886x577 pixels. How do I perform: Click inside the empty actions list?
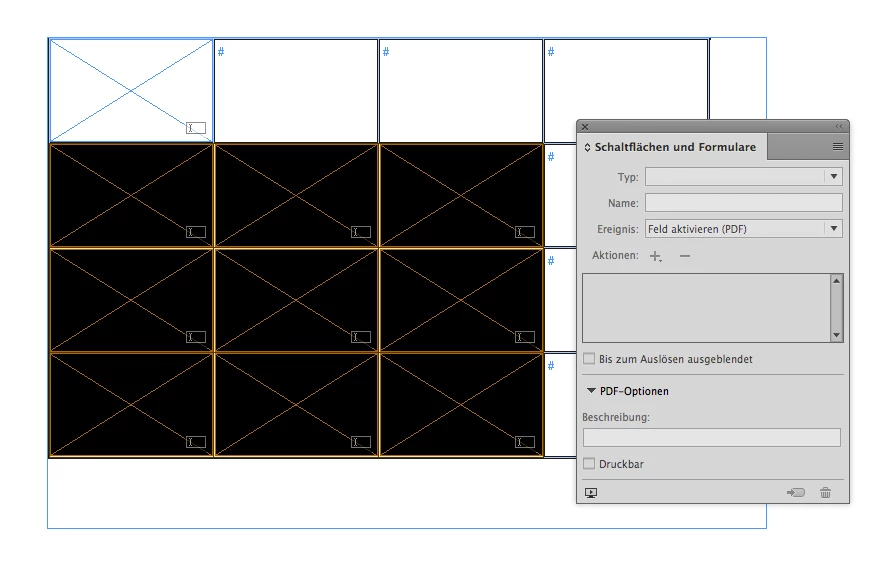706,308
